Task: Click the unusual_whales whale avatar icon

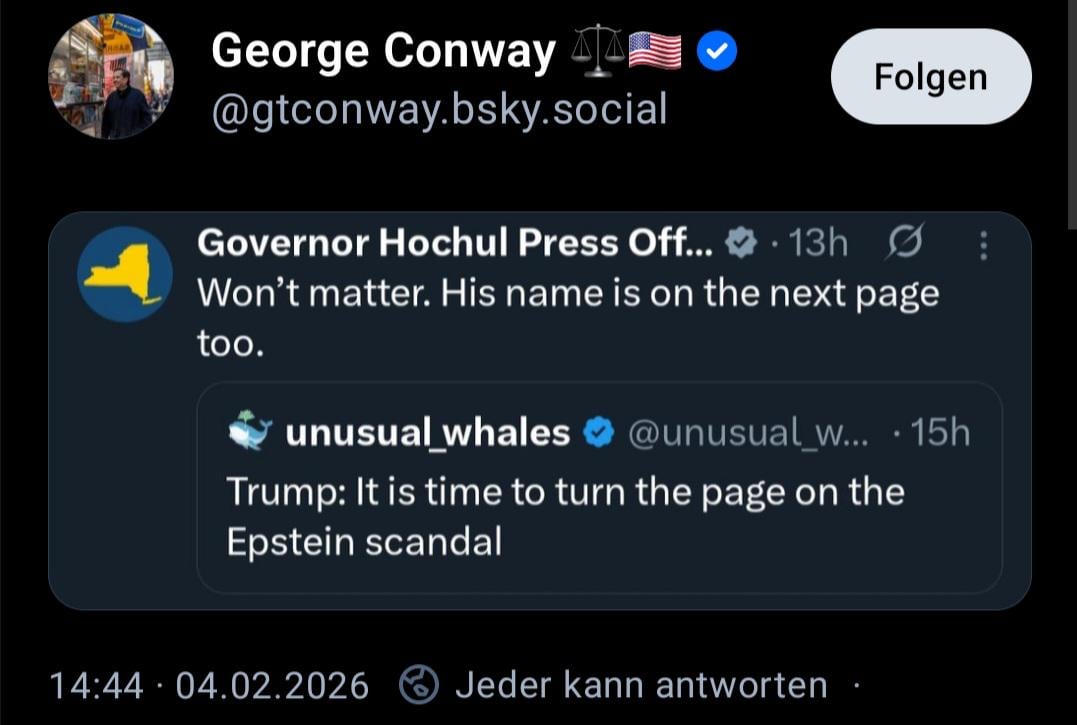Action: 250,432
